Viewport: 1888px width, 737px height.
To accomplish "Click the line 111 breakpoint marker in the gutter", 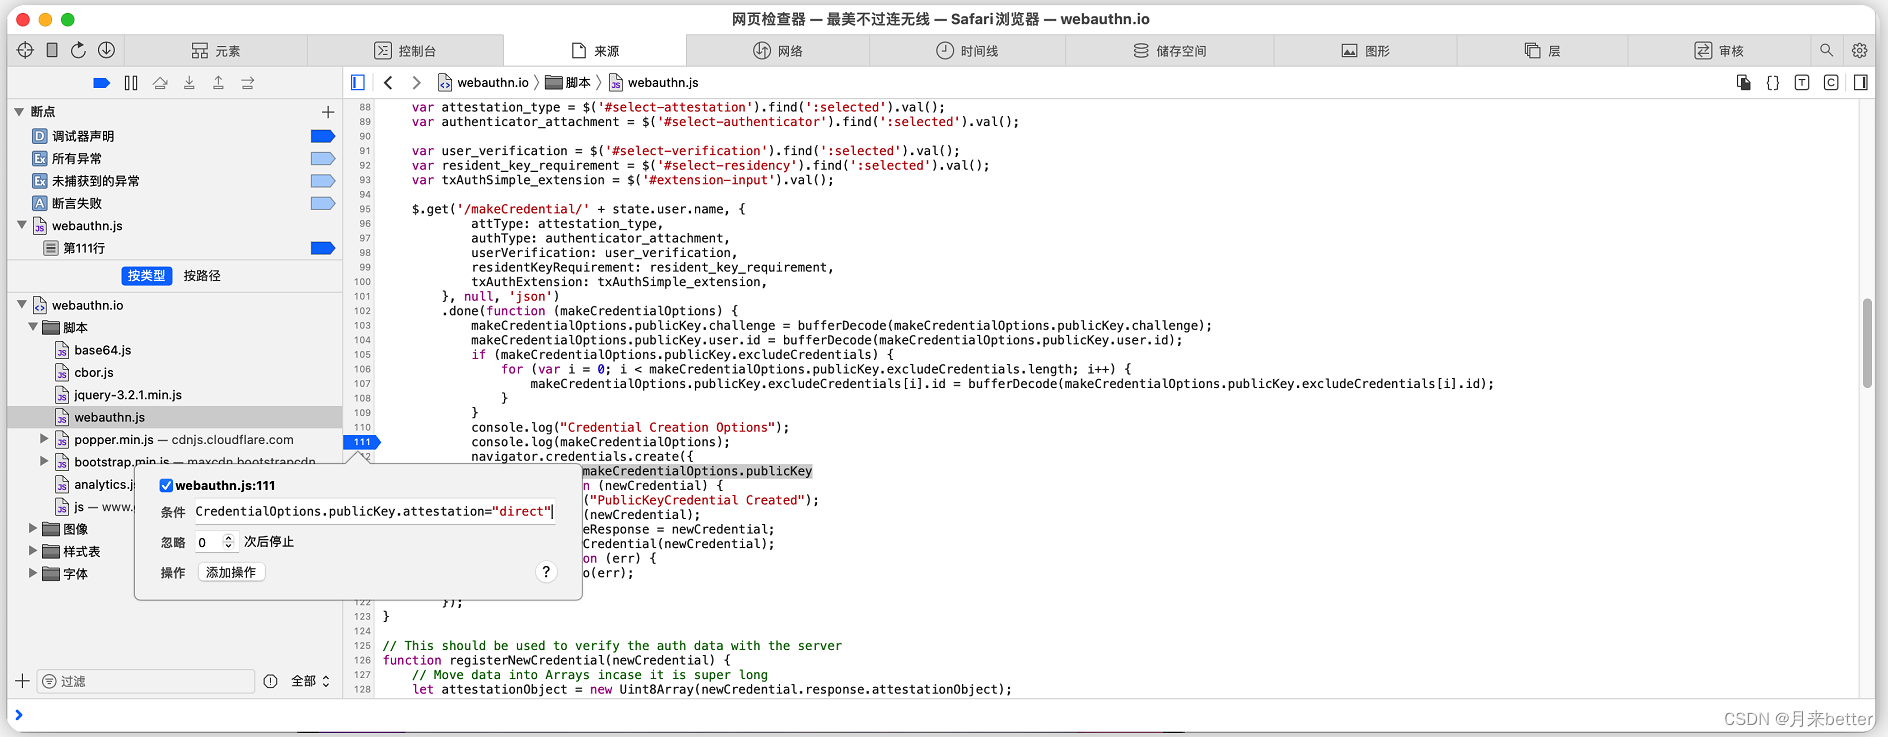I will click(x=362, y=442).
